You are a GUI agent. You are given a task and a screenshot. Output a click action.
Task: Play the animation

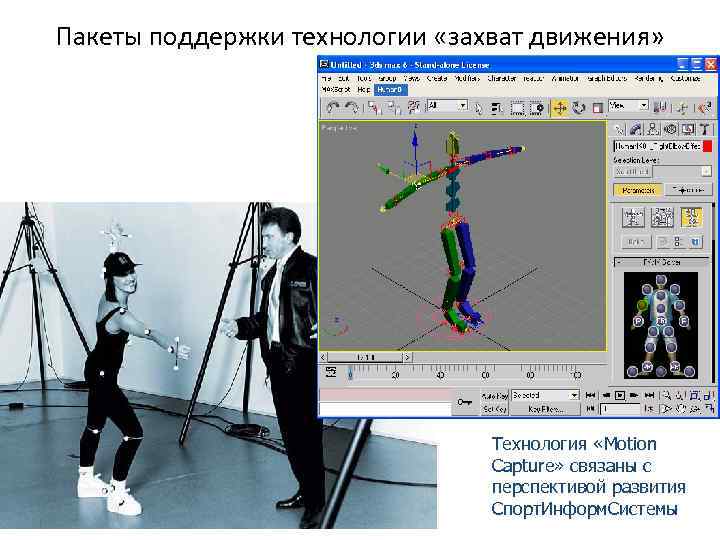tap(620, 395)
